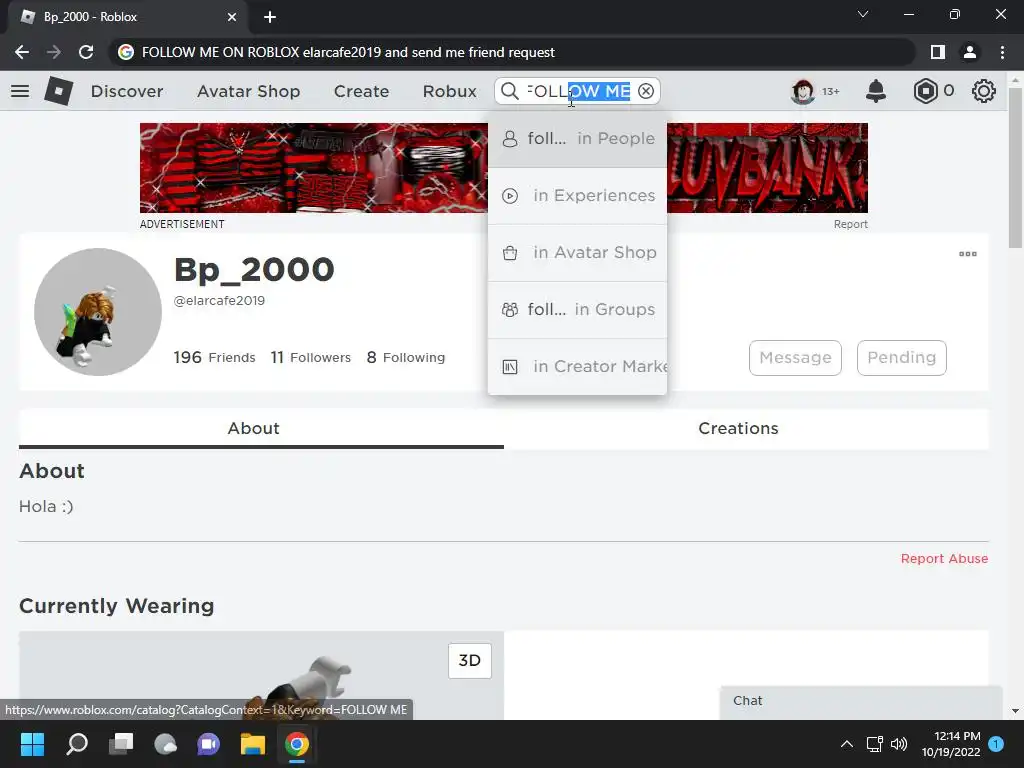Search in Experiences option
Screen dimensions: 1024x768
point(577,195)
